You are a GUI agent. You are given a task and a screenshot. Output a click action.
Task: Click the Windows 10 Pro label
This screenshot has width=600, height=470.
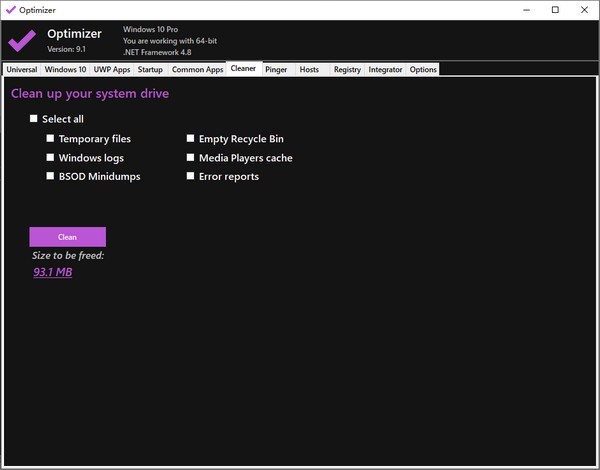tap(150, 29)
